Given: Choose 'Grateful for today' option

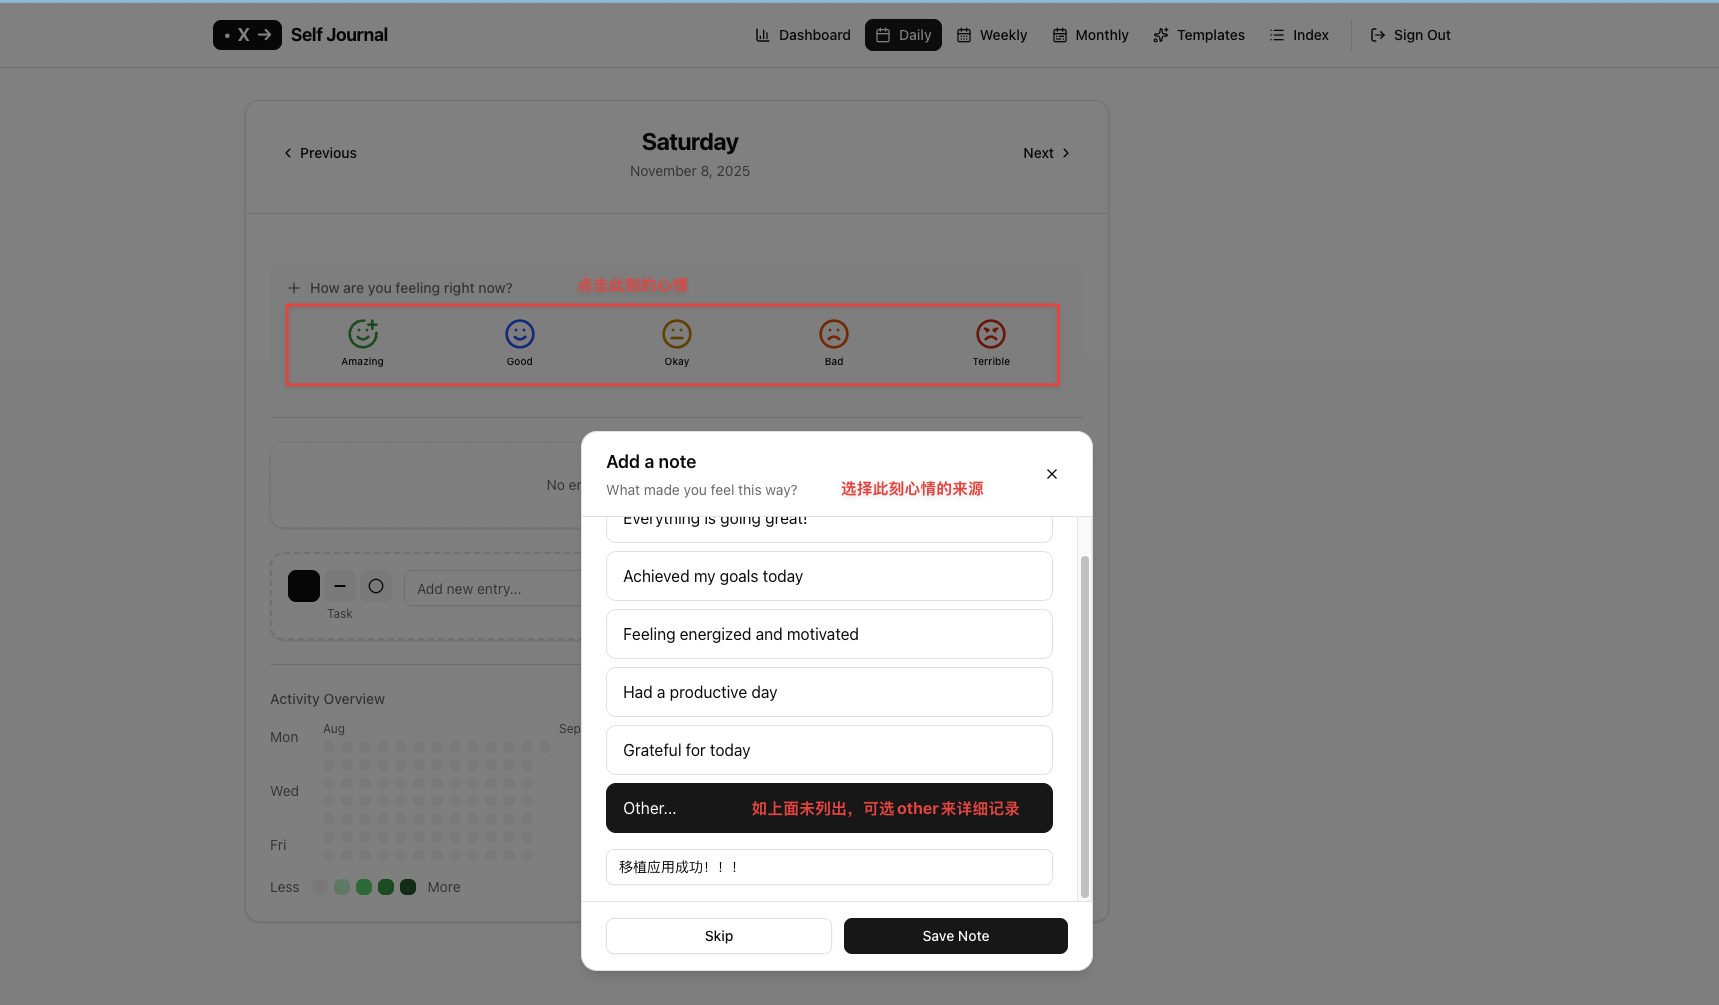Looking at the screenshot, I should pyautogui.click(x=829, y=750).
